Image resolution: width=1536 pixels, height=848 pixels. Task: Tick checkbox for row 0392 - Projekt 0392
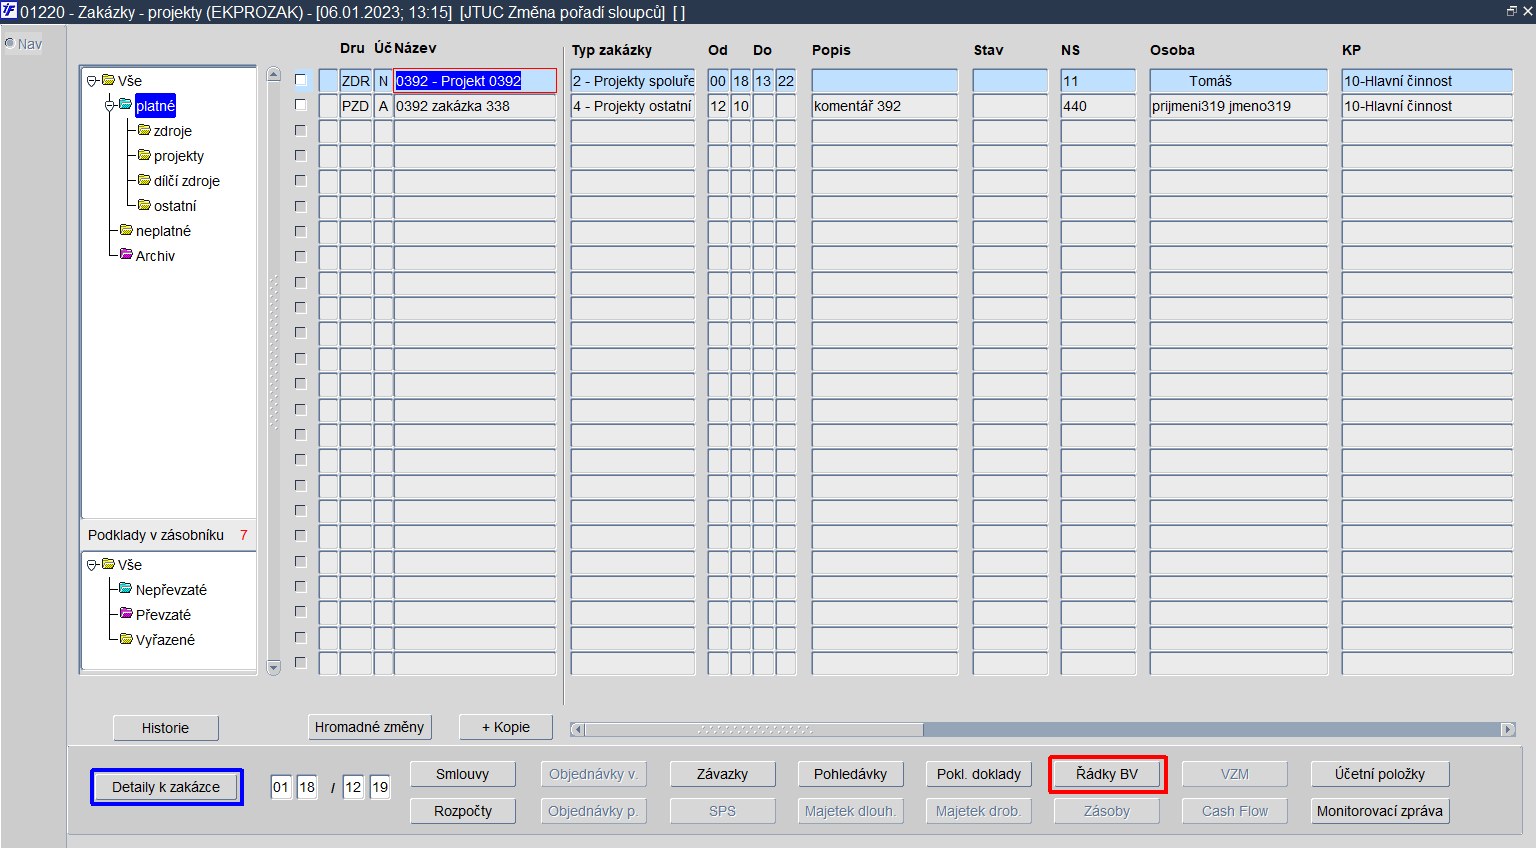tap(300, 80)
